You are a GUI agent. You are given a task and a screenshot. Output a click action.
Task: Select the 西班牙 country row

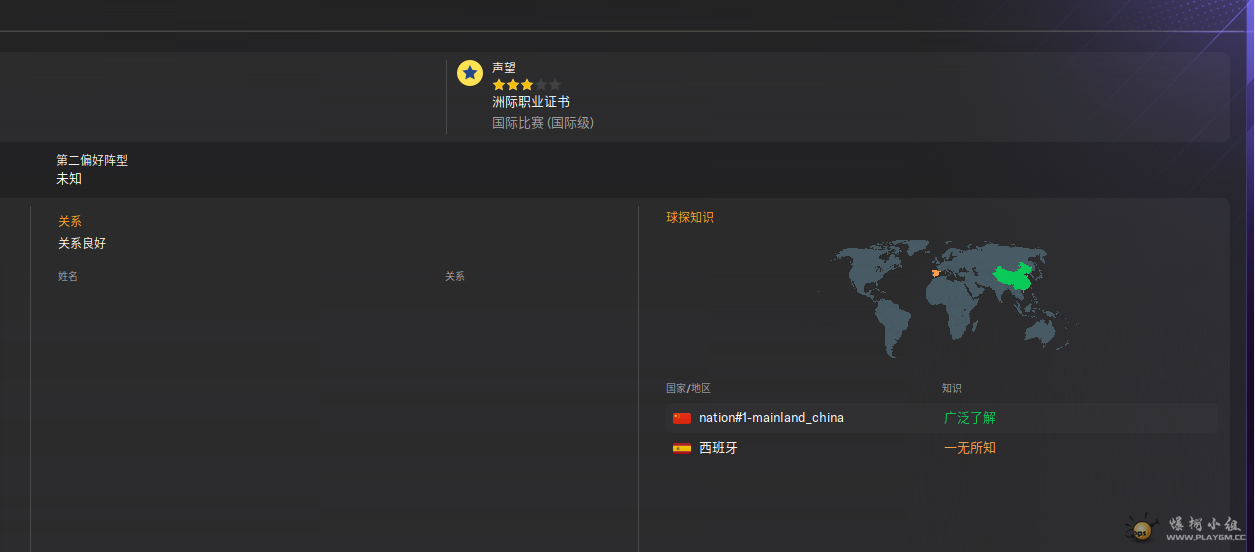(x=942, y=448)
